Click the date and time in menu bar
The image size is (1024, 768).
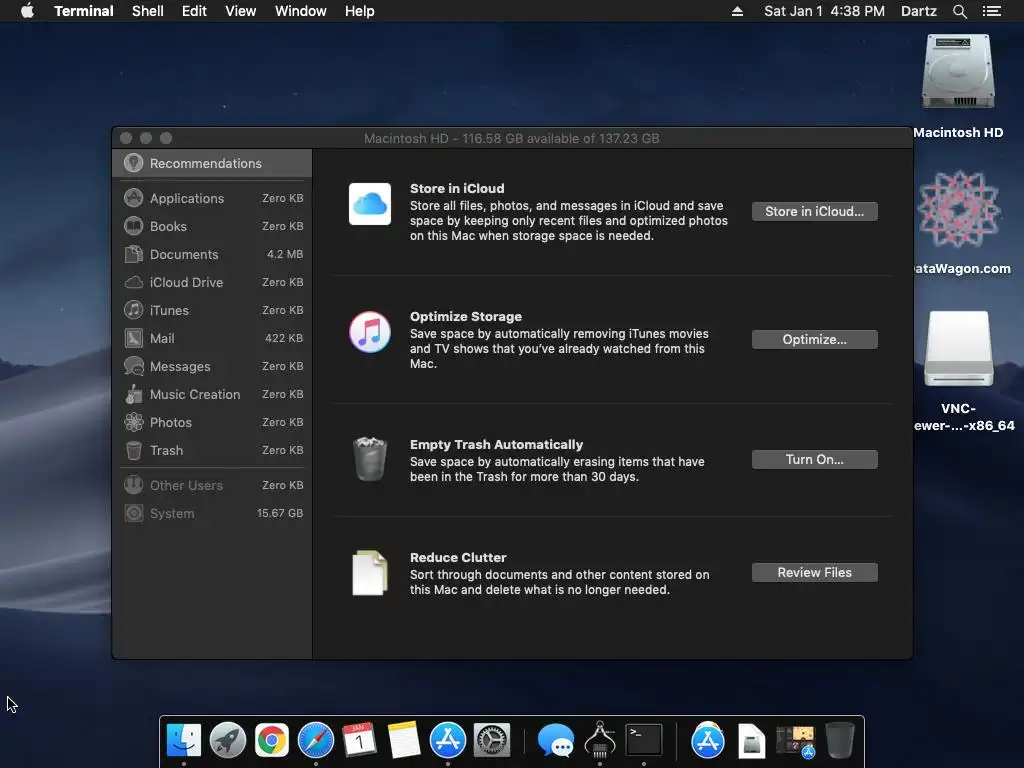click(x=824, y=11)
